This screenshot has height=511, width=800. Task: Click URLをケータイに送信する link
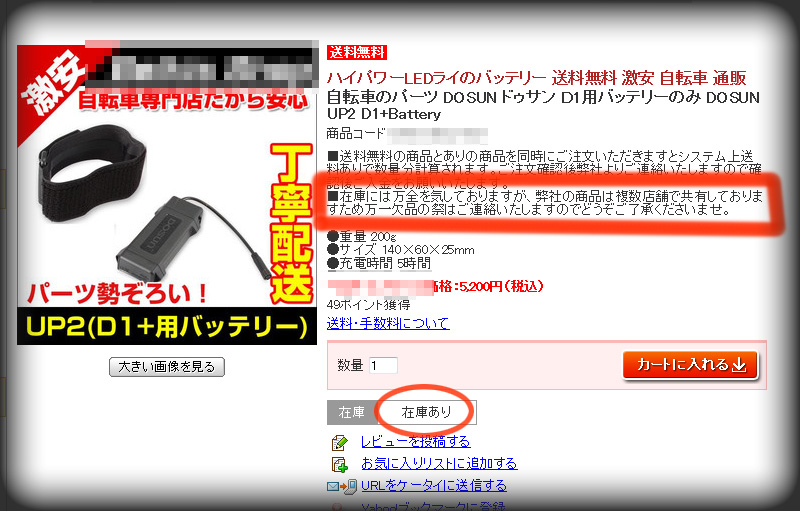(x=434, y=485)
